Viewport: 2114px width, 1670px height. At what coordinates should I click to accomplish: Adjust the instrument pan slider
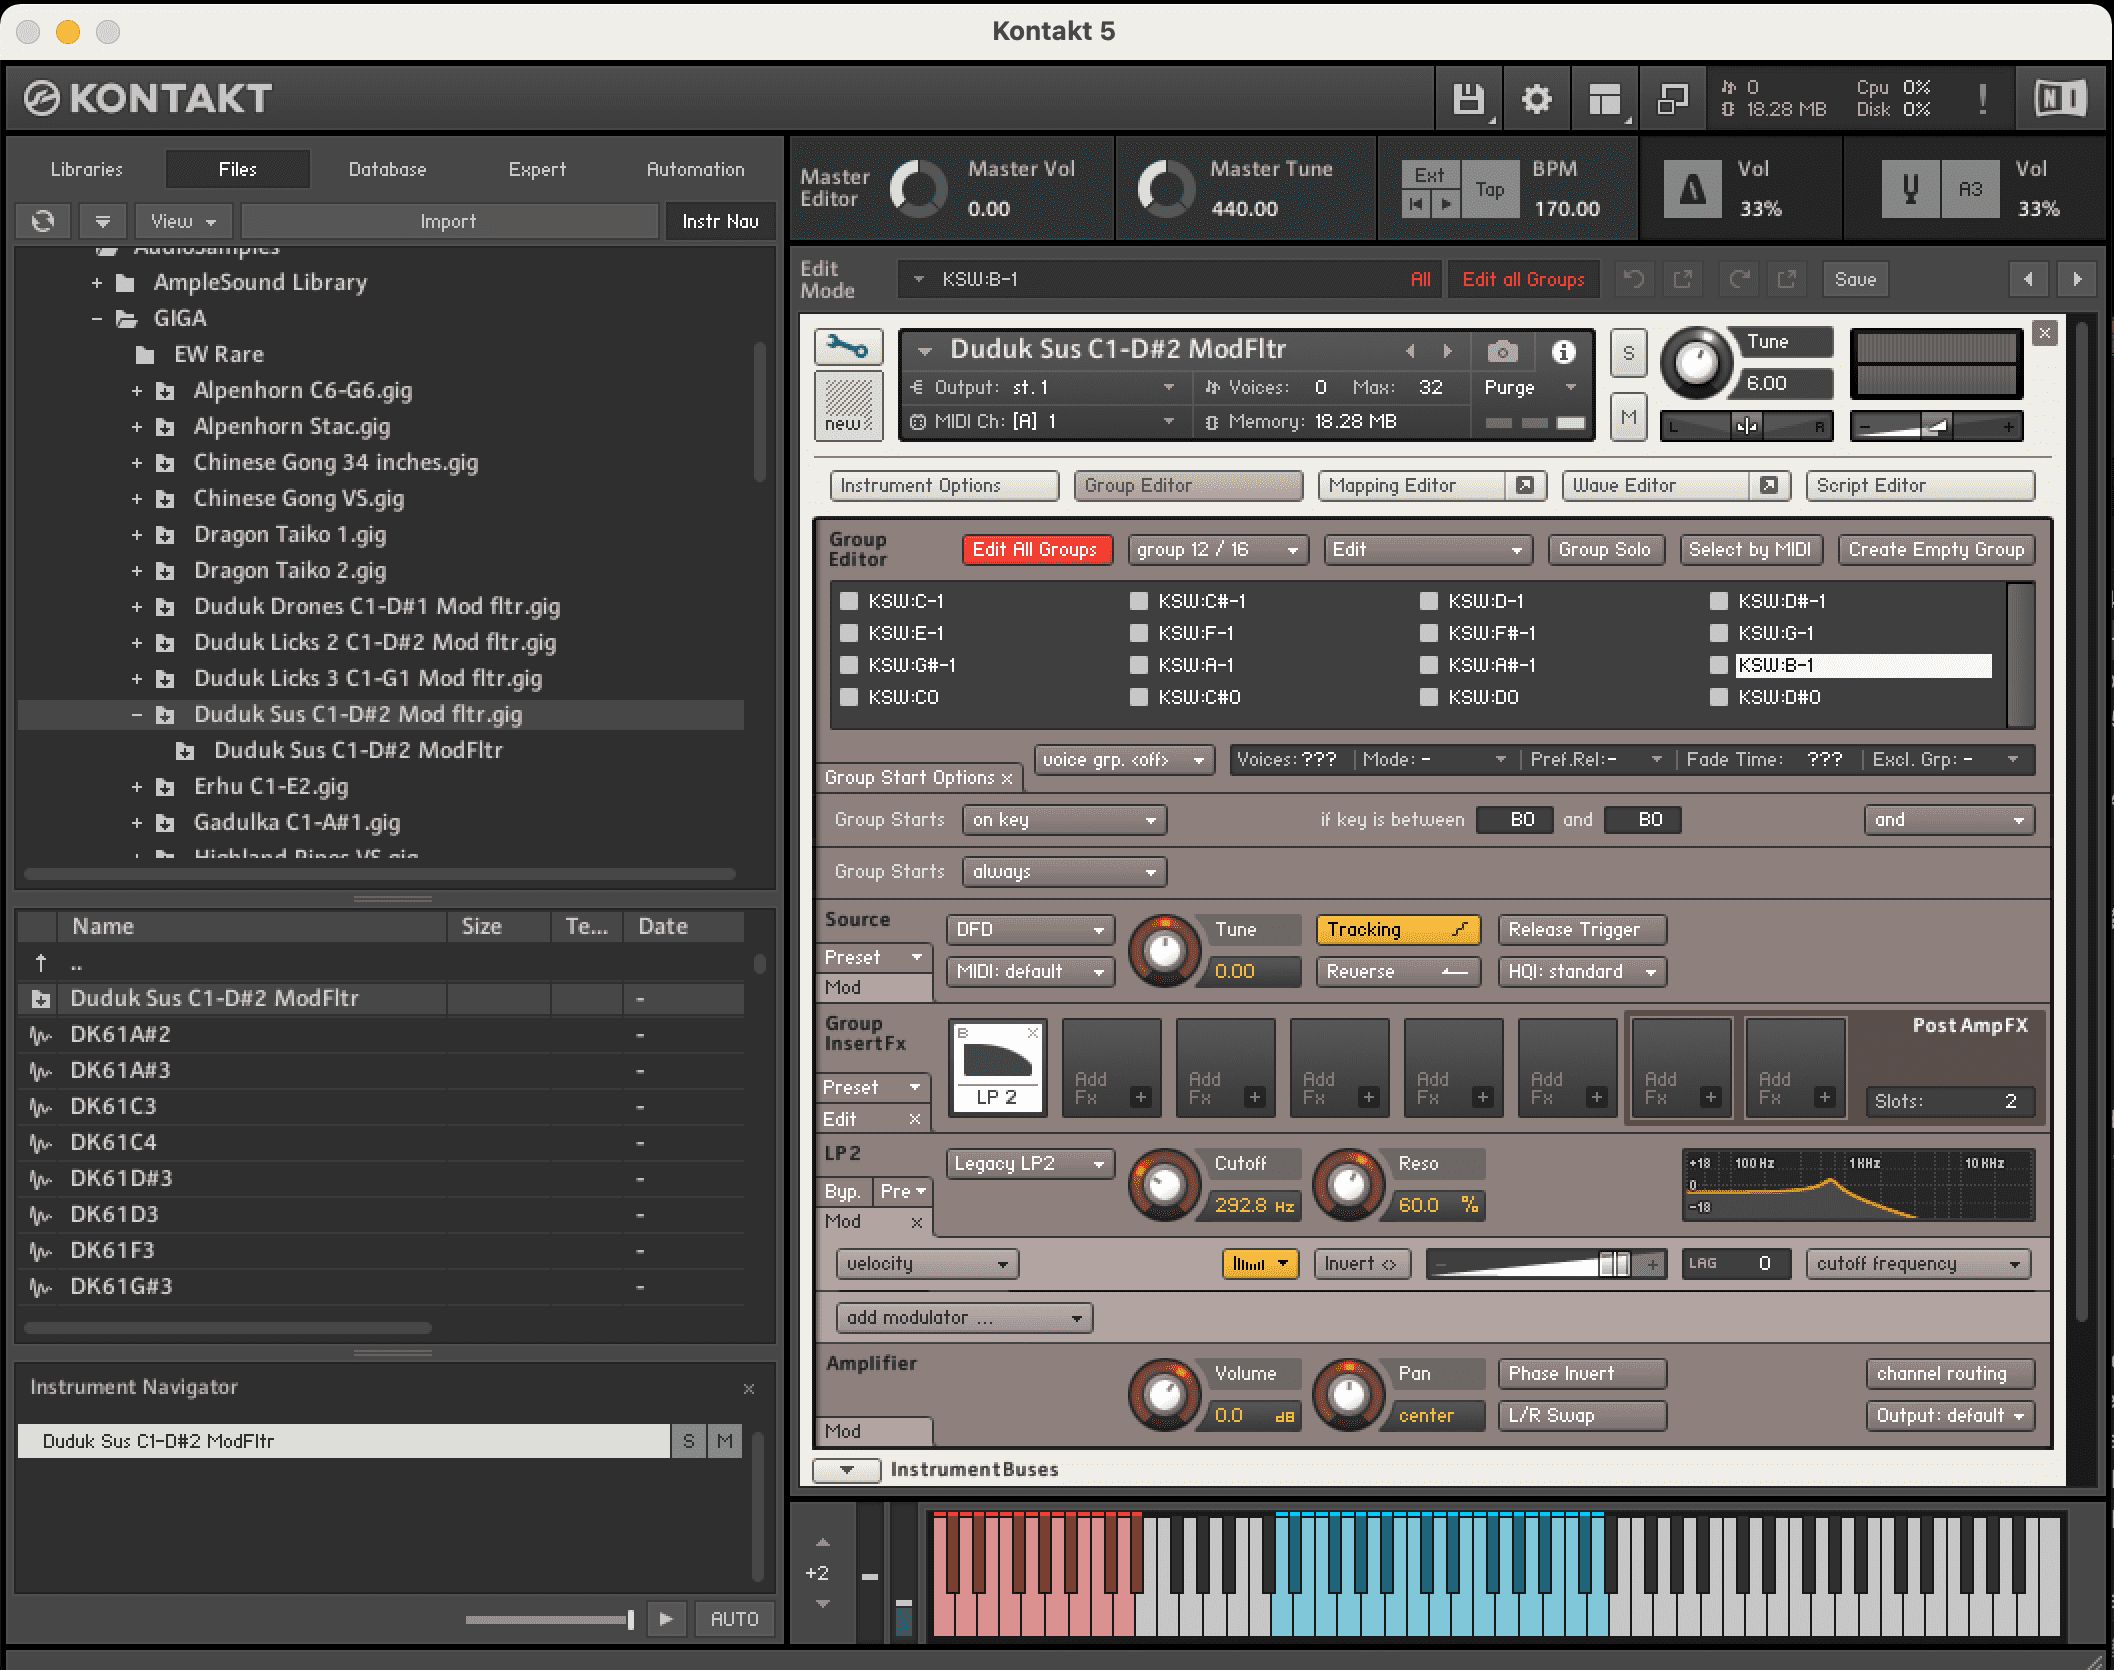(x=1746, y=426)
